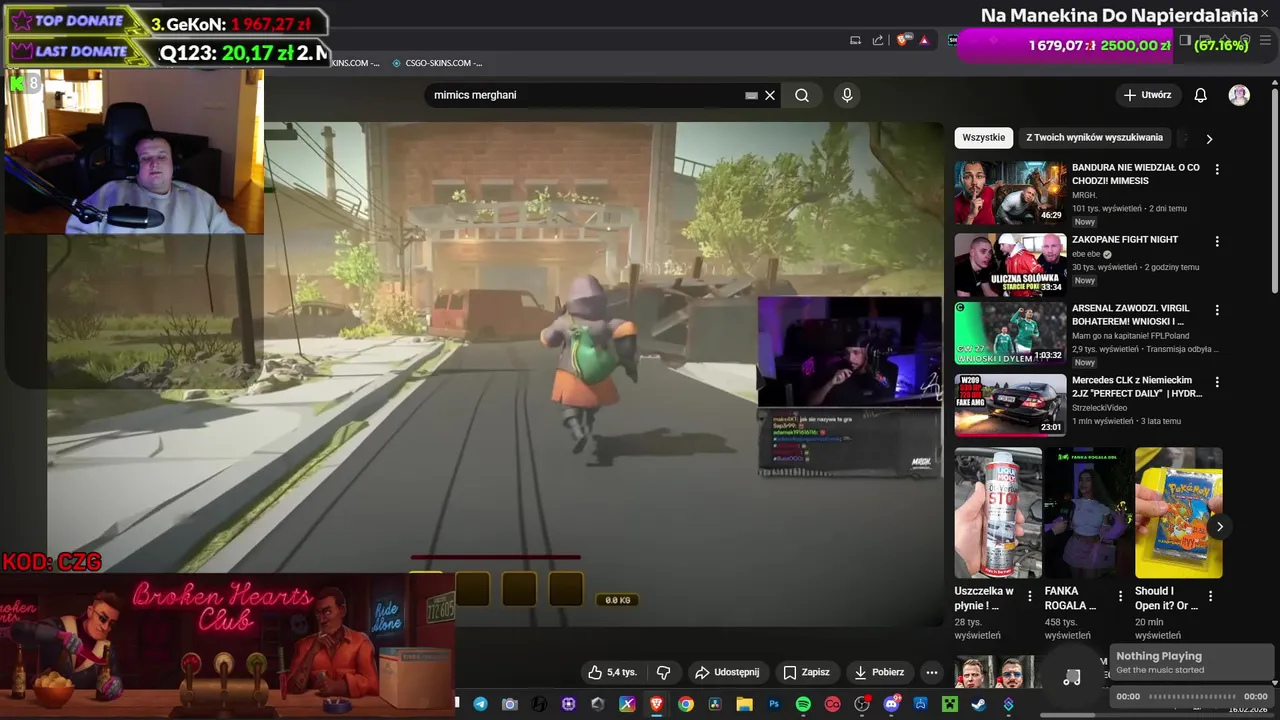Open more actions below the video
The height and width of the screenshot is (720, 1280).
932,672
